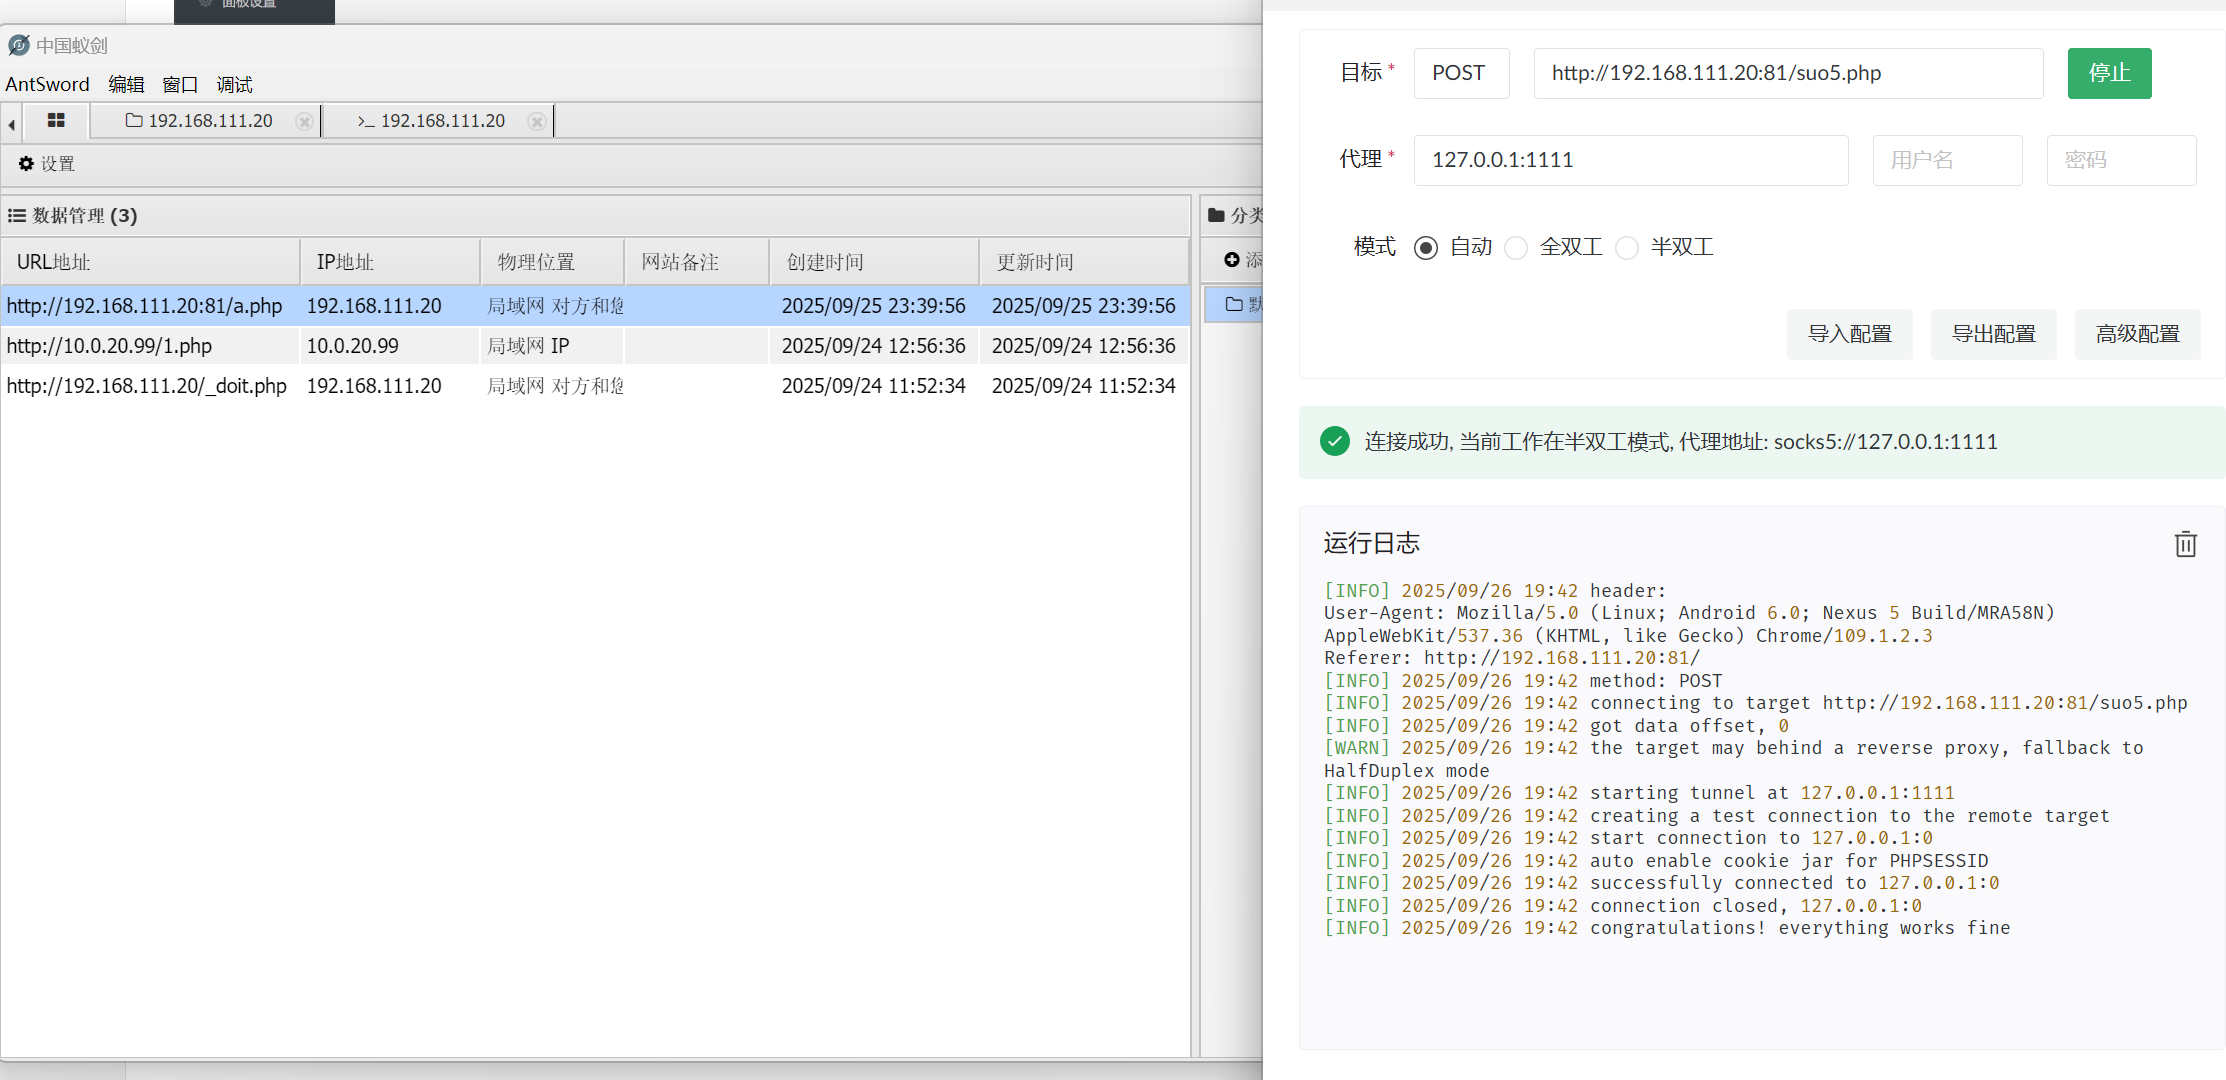Click the 导入配置 button

(x=1849, y=334)
